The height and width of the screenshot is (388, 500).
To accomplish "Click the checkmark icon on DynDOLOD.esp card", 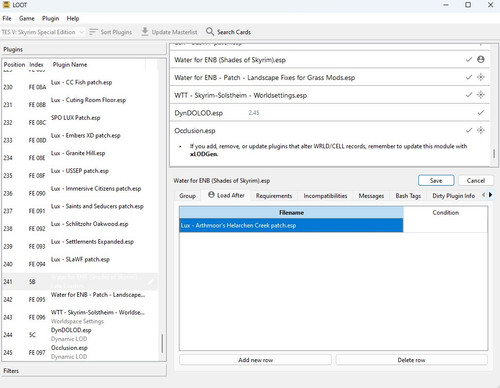I will click(481, 113).
